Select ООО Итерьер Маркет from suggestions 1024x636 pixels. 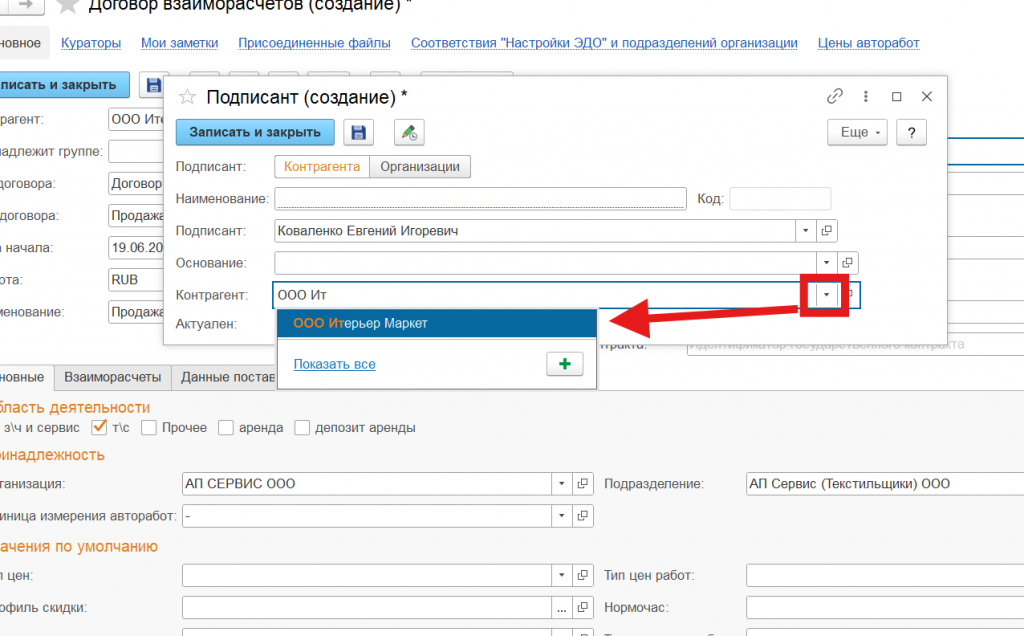[360, 323]
